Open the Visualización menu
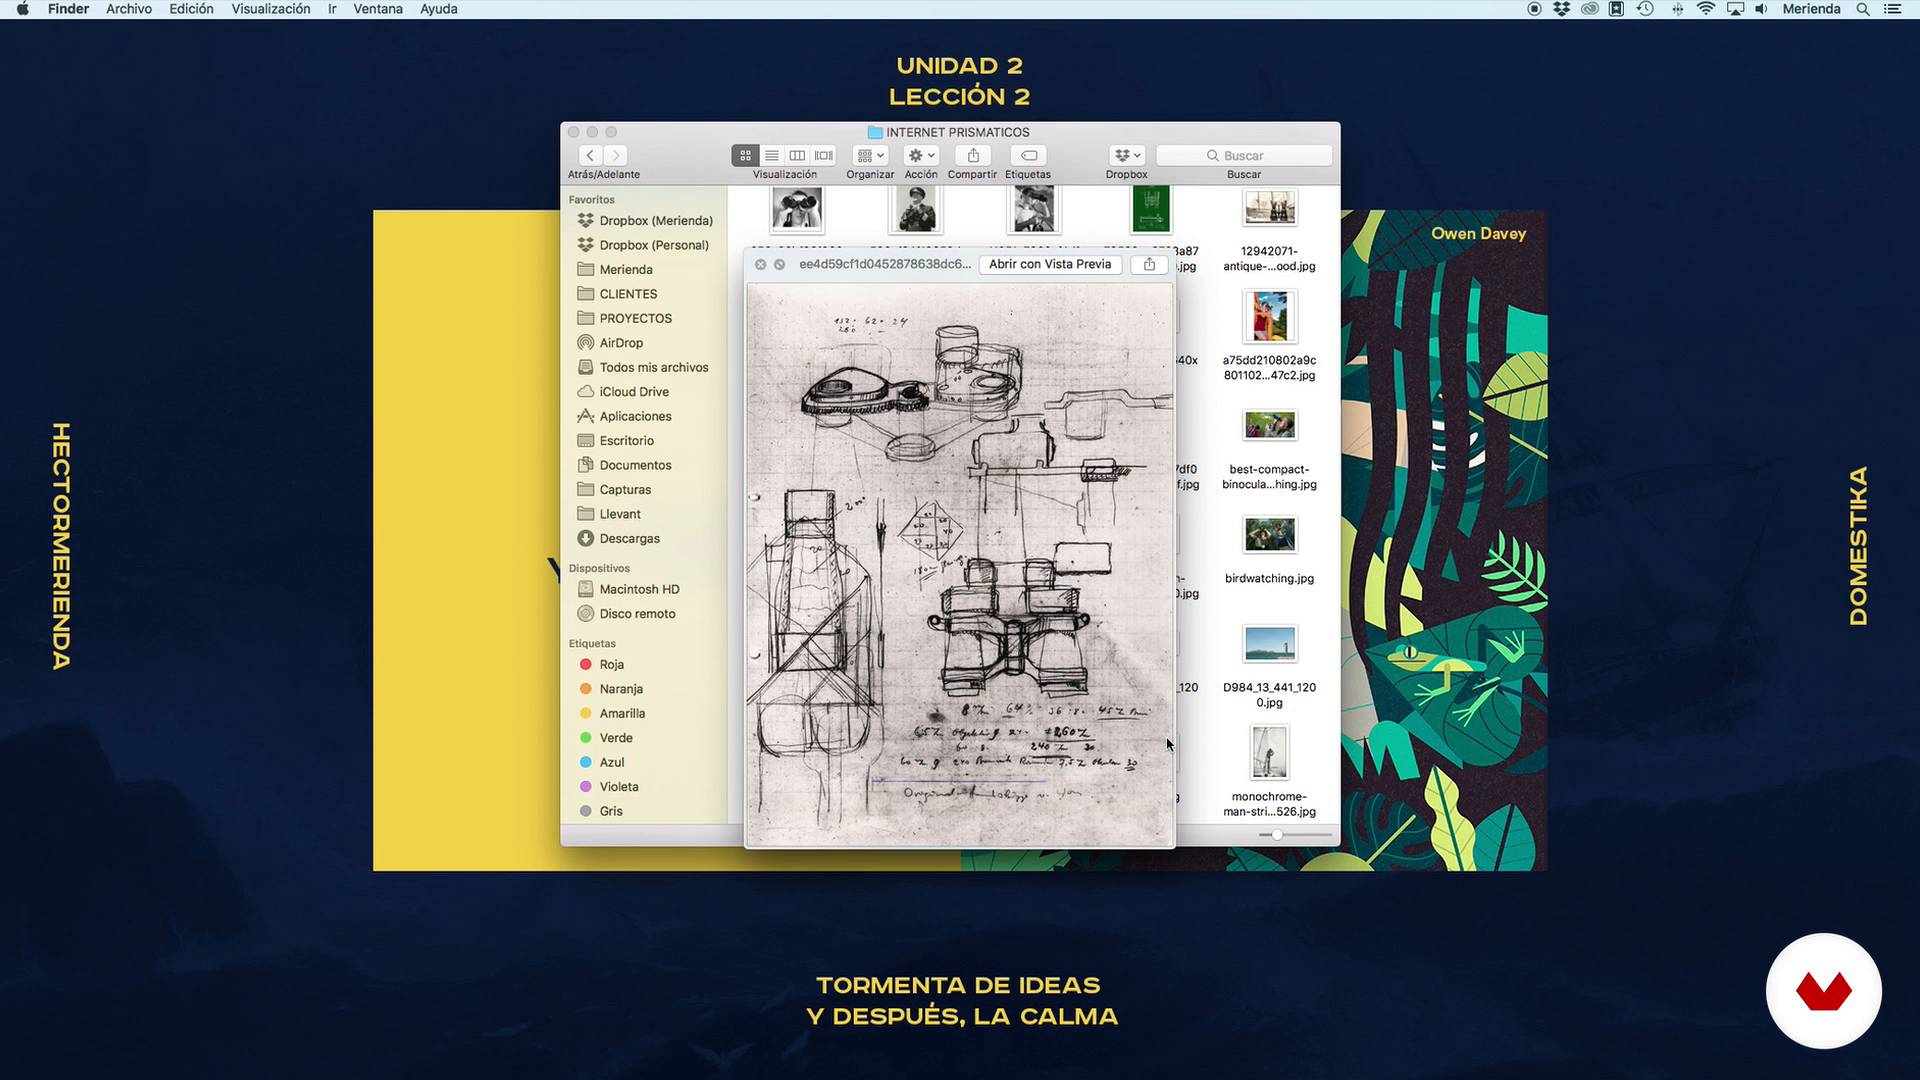This screenshot has width=1920, height=1080. 271,9
